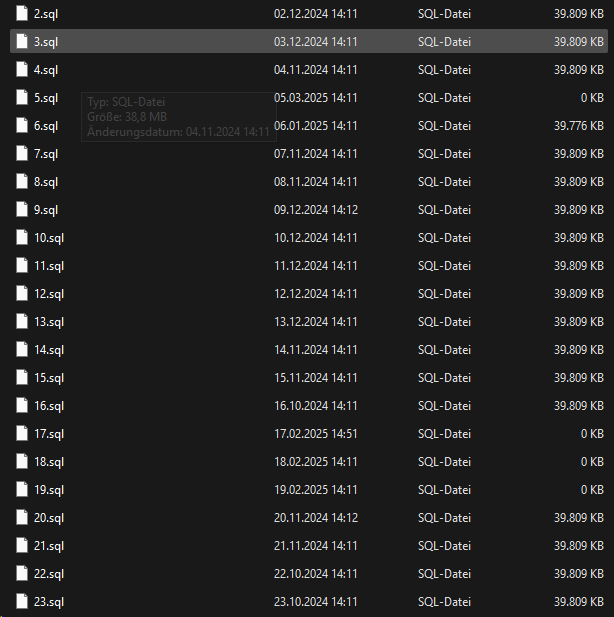
Task: Click the file icon of 11.sql
Action: (22, 266)
